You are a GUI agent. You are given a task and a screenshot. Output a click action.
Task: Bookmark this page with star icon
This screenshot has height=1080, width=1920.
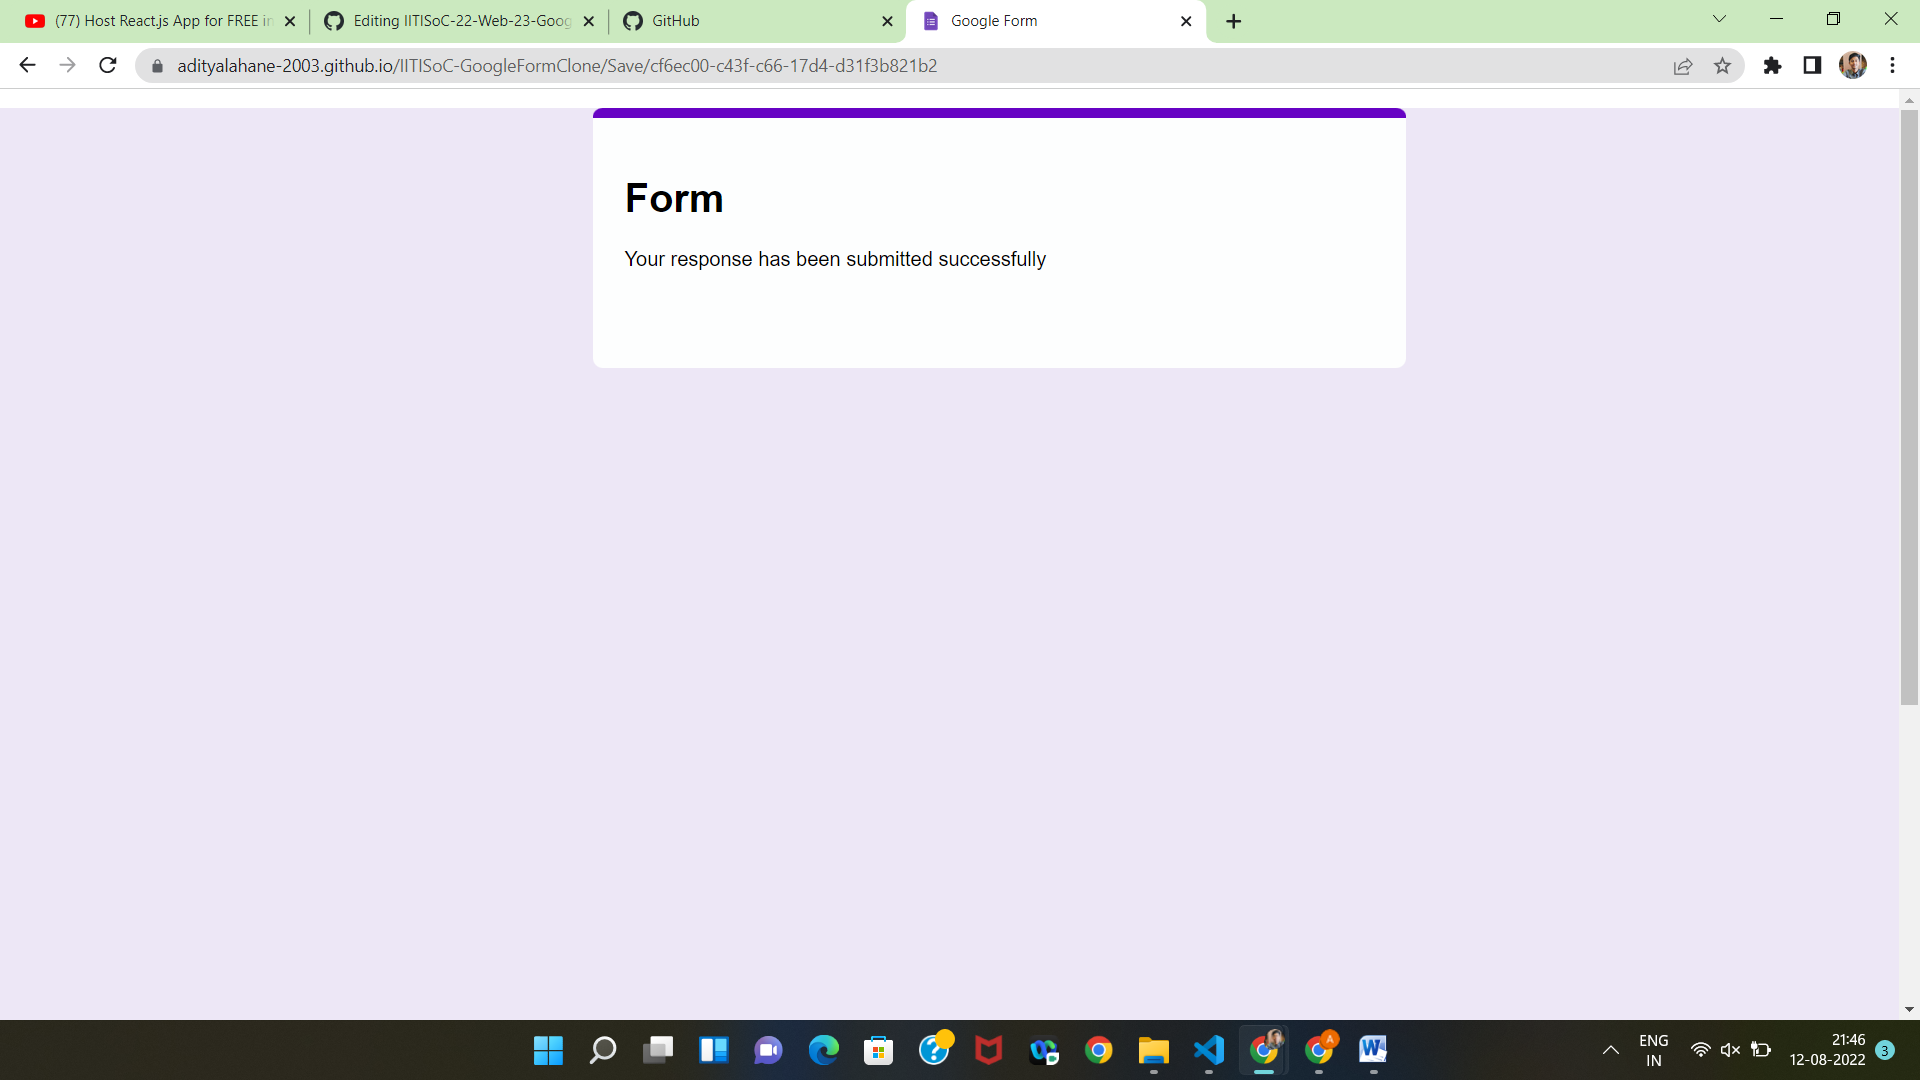[1722, 66]
